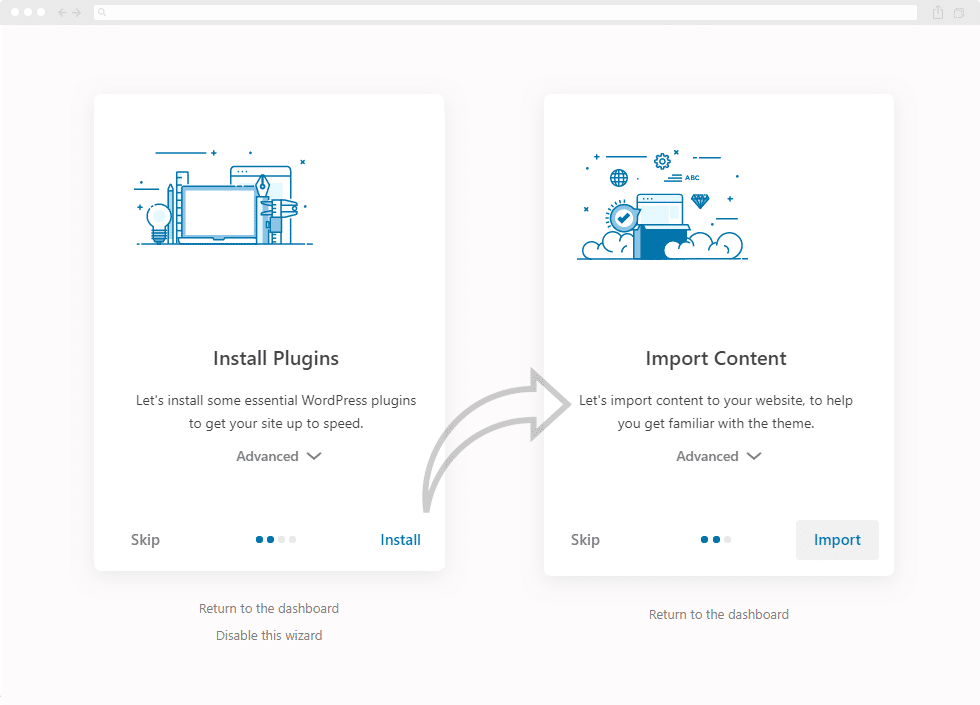The width and height of the screenshot is (980, 705).
Task: Click the browser forward arrow
Action: click(78, 12)
